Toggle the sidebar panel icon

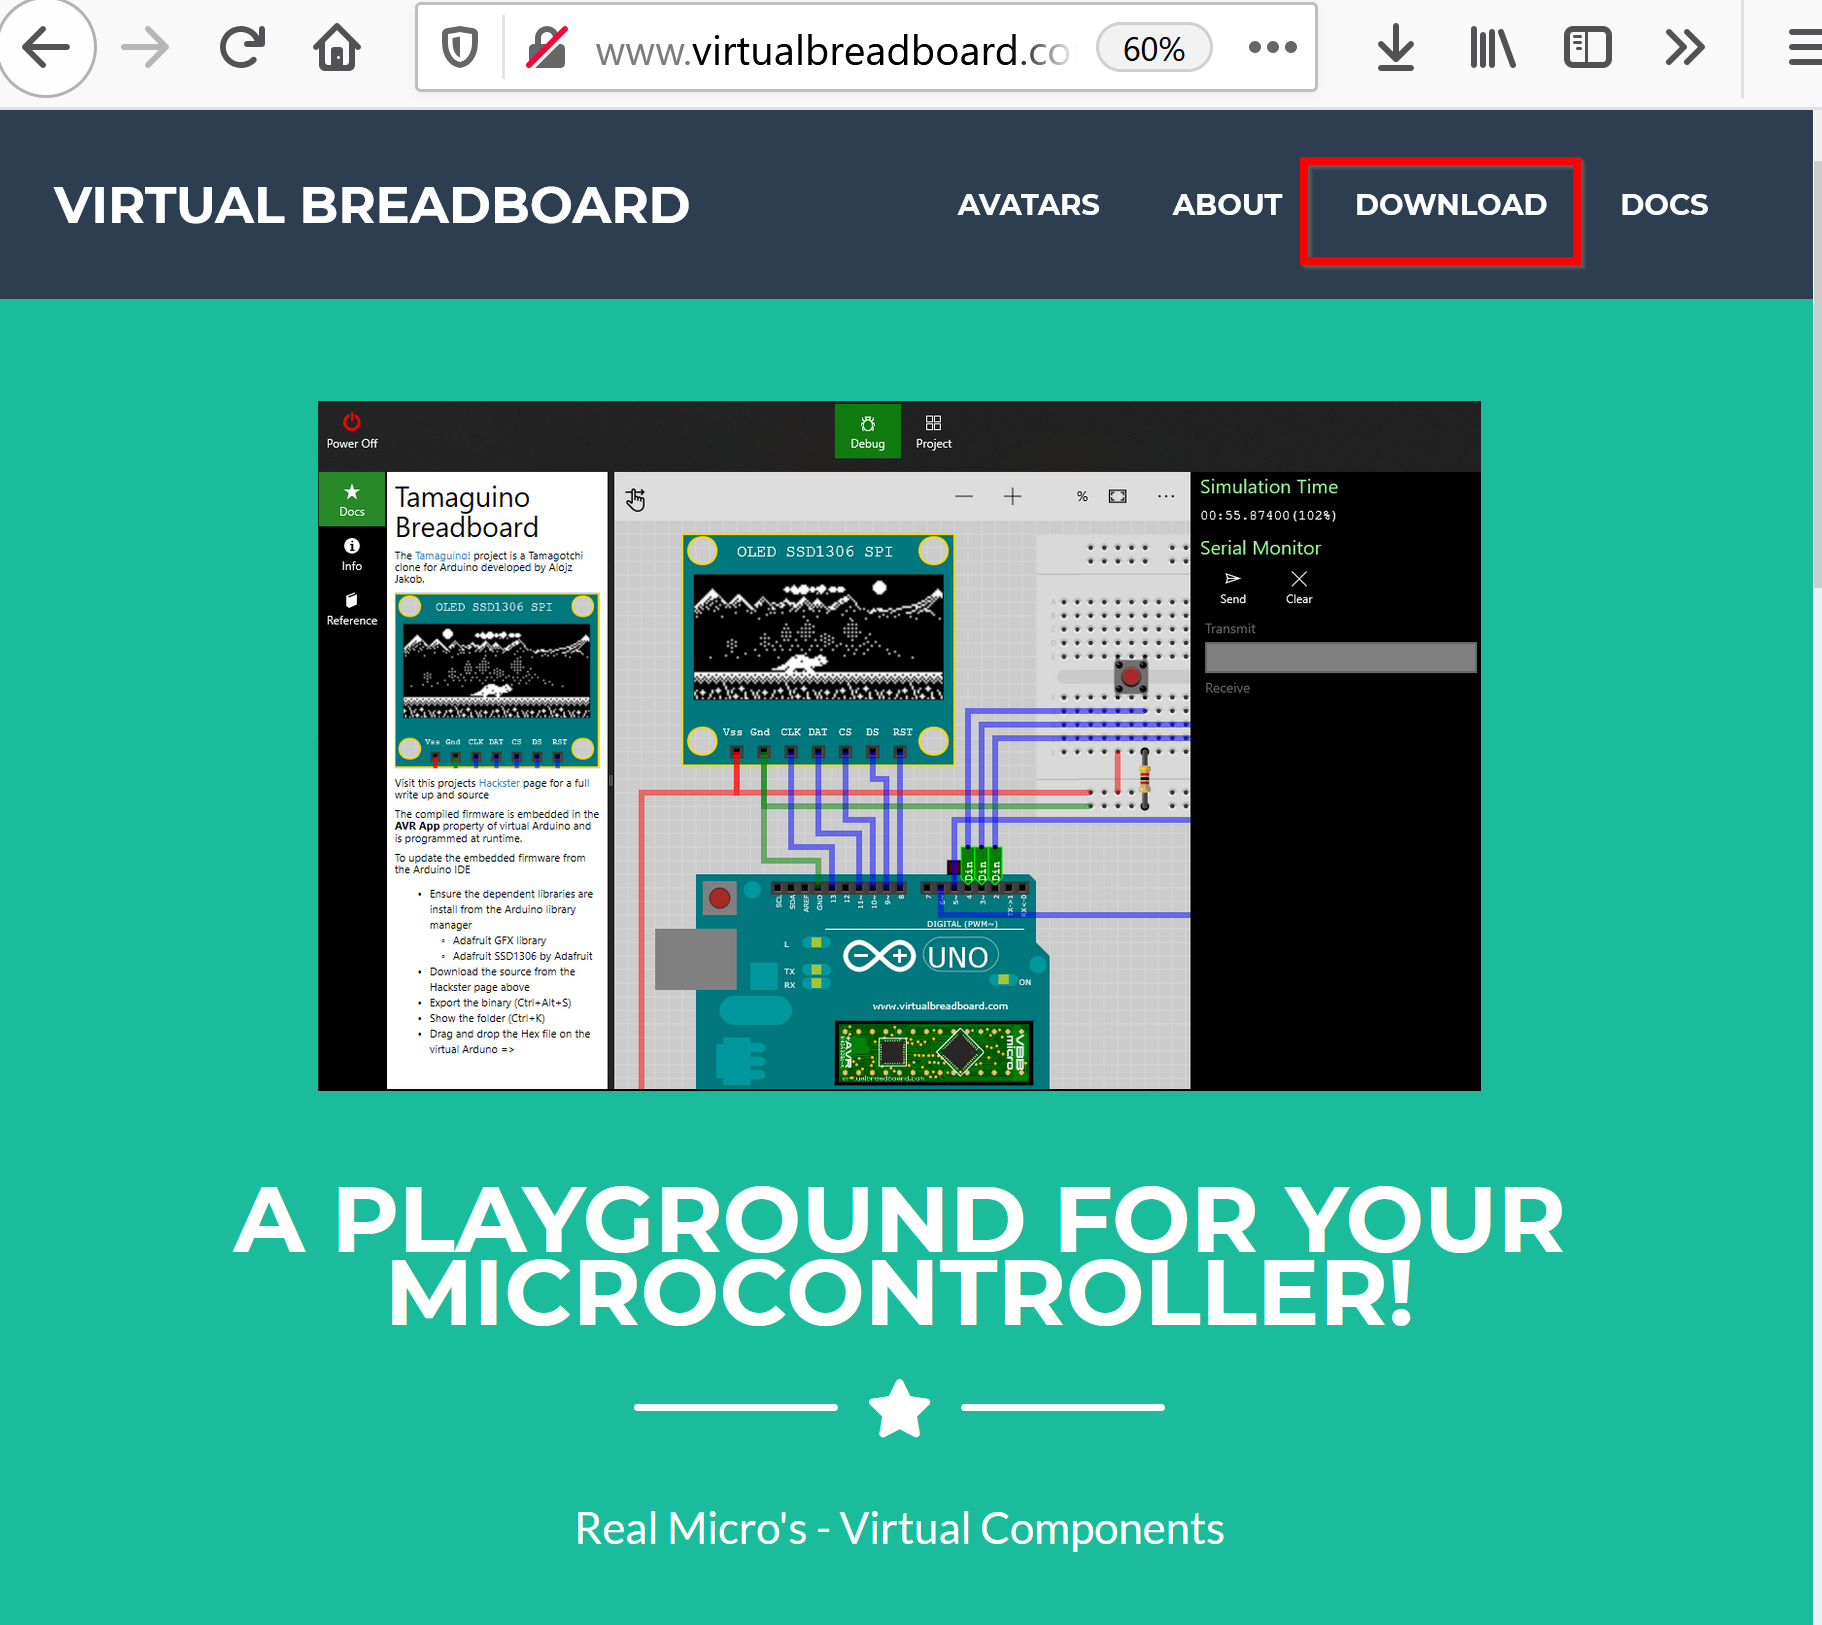click(x=1587, y=47)
